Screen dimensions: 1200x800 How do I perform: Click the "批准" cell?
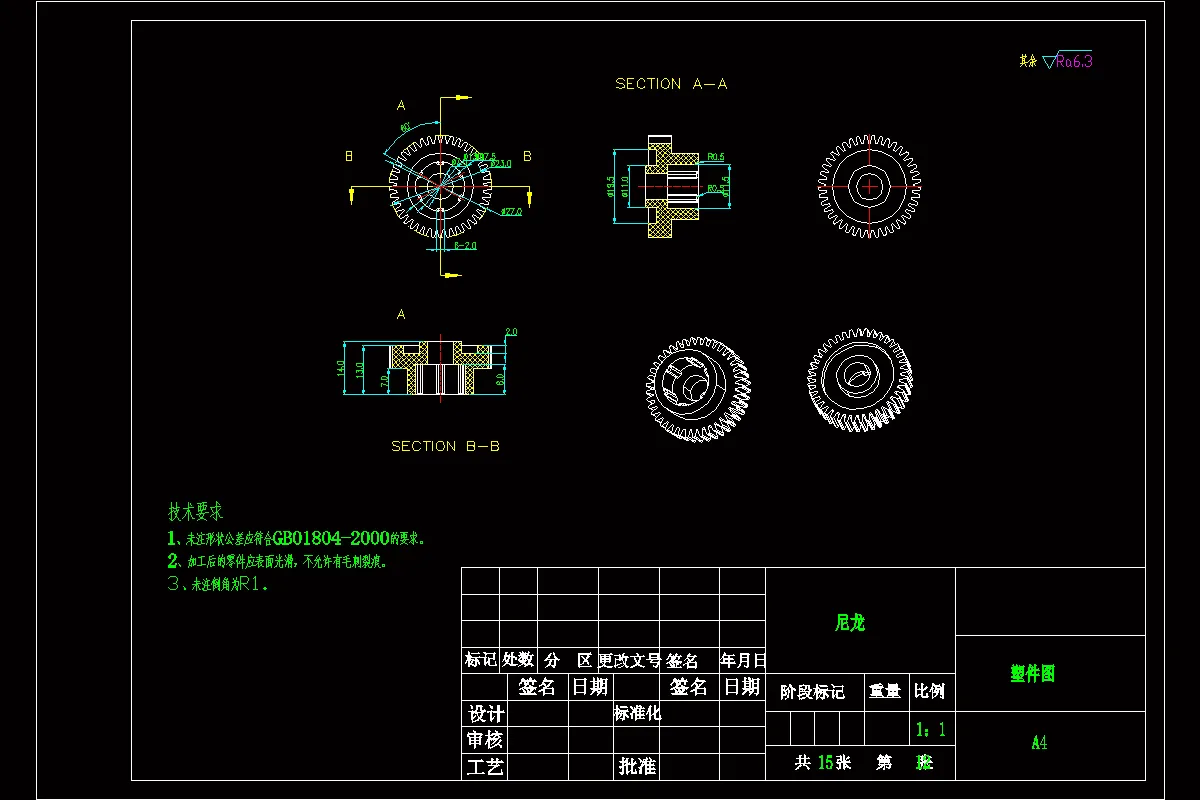tap(637, 767)
